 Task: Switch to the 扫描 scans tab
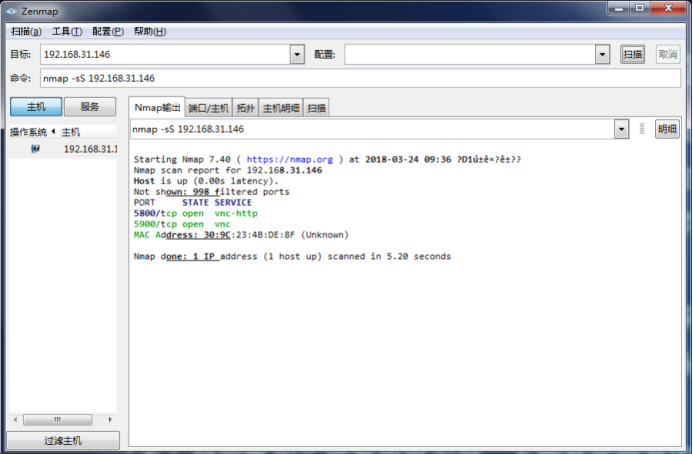316,108
